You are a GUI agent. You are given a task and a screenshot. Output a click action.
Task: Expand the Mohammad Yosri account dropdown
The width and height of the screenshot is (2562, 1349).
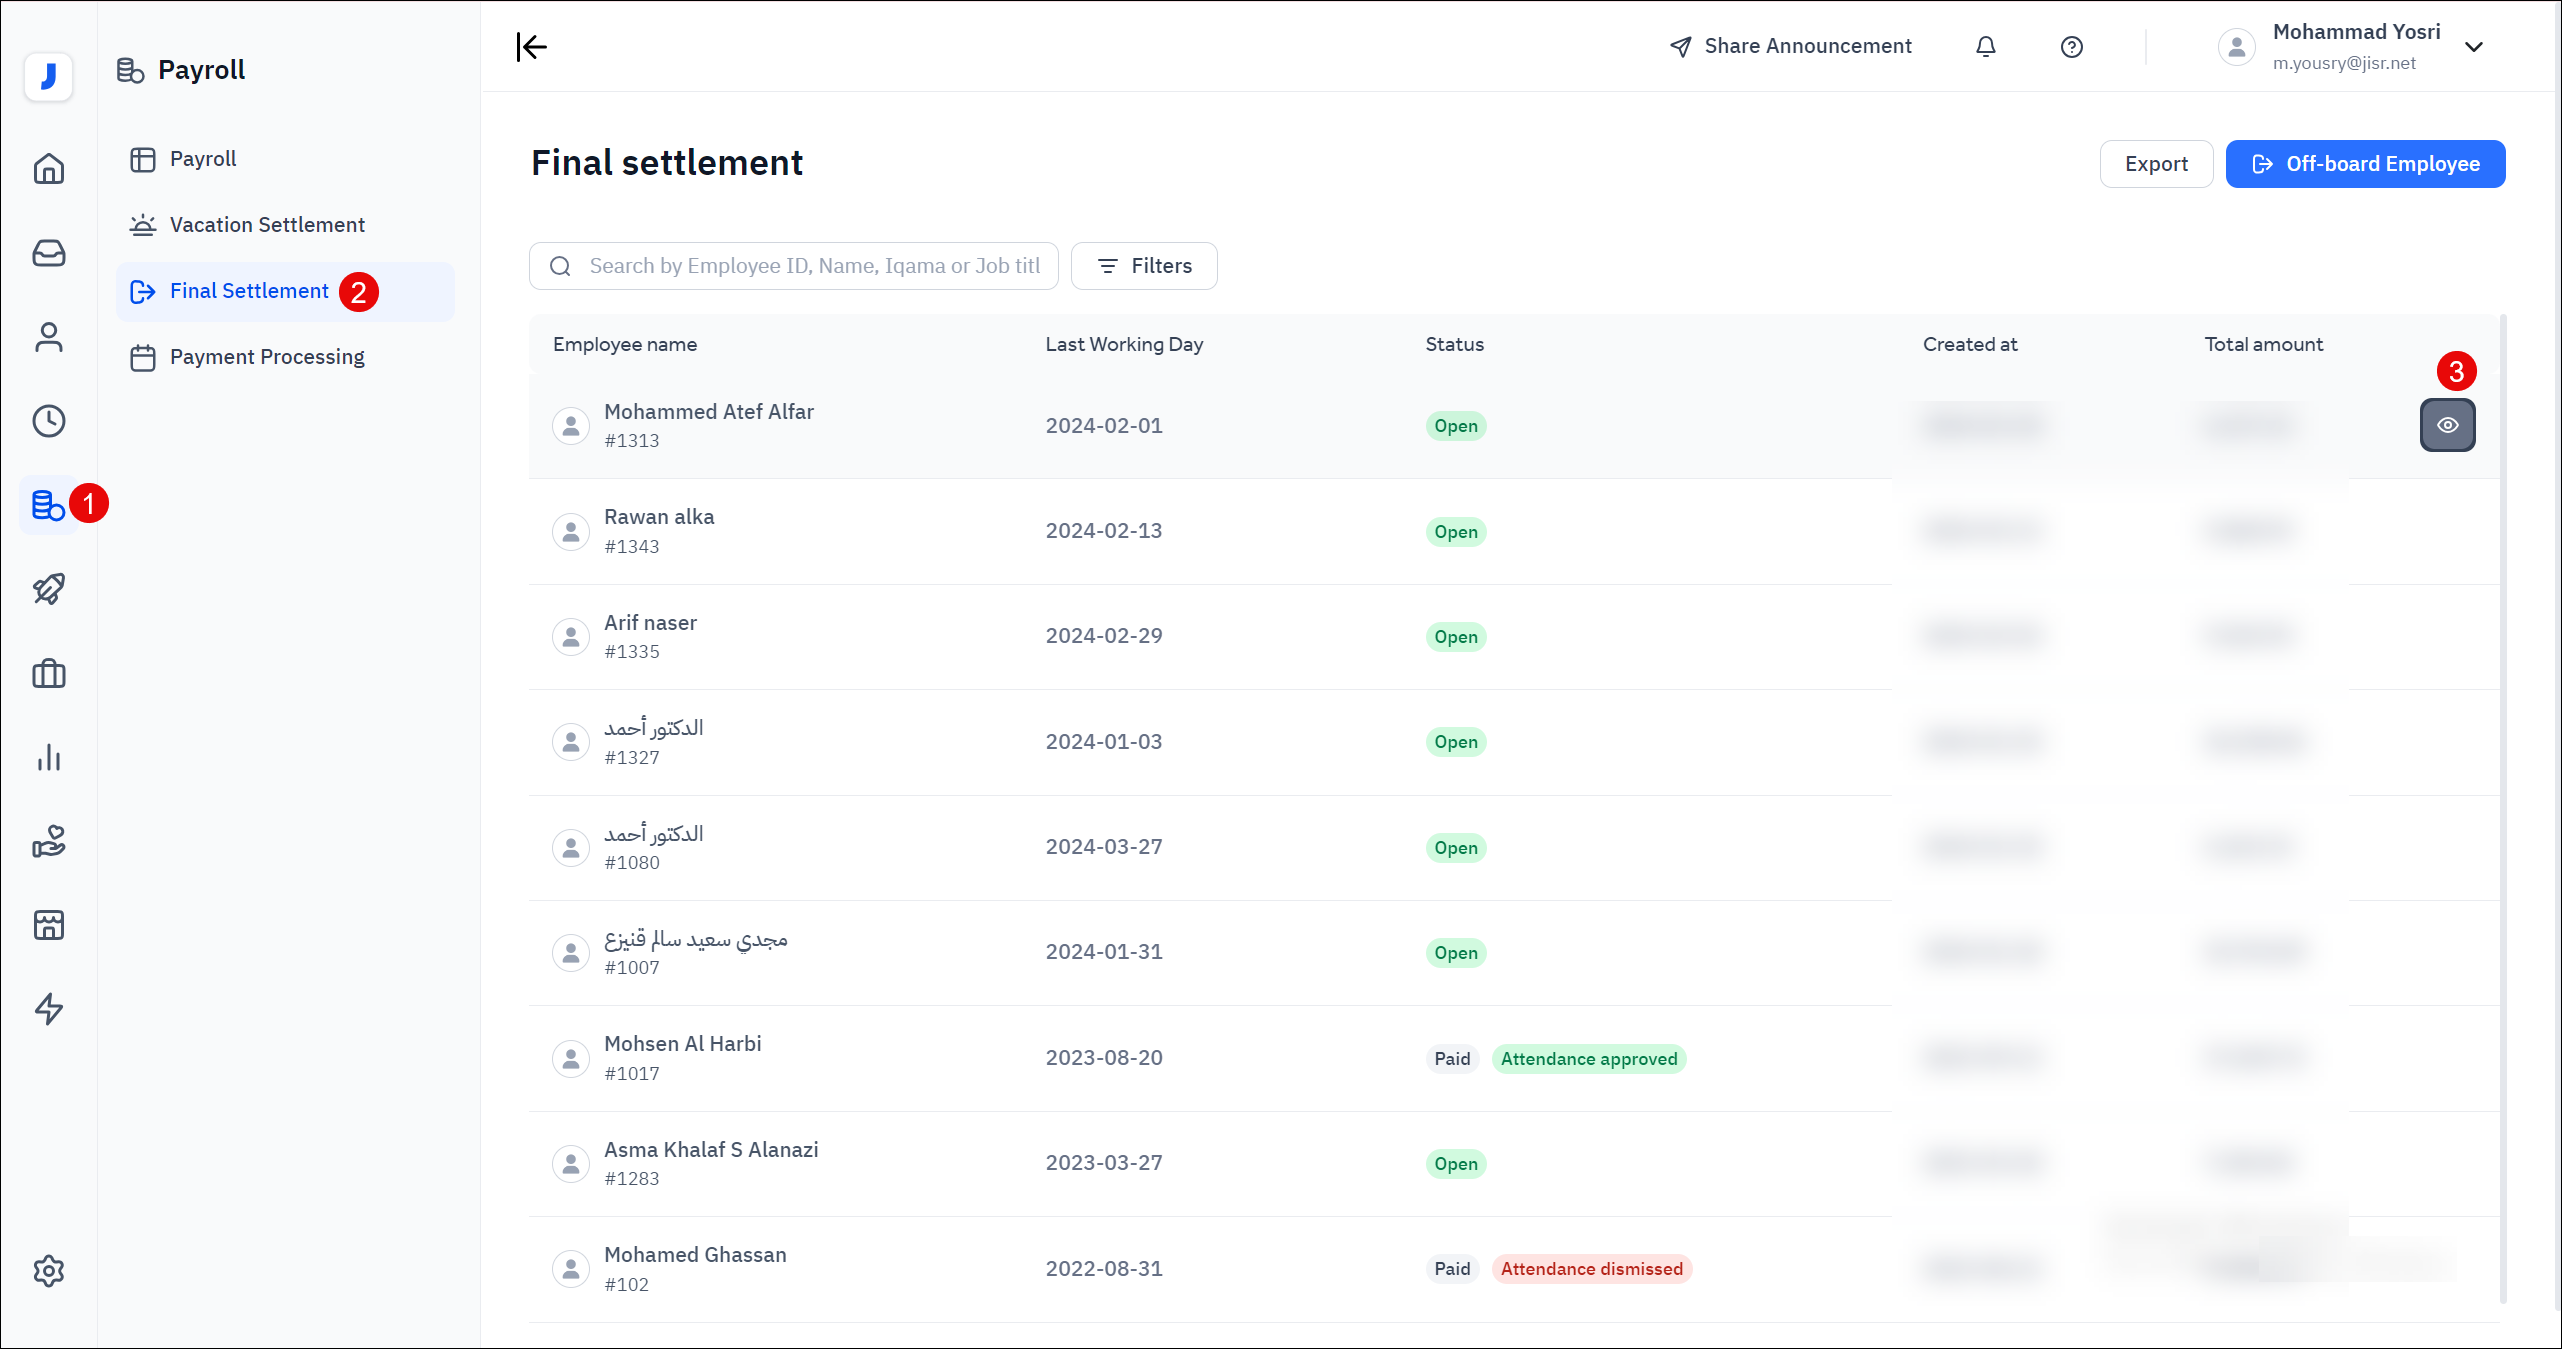point(2474,47)
